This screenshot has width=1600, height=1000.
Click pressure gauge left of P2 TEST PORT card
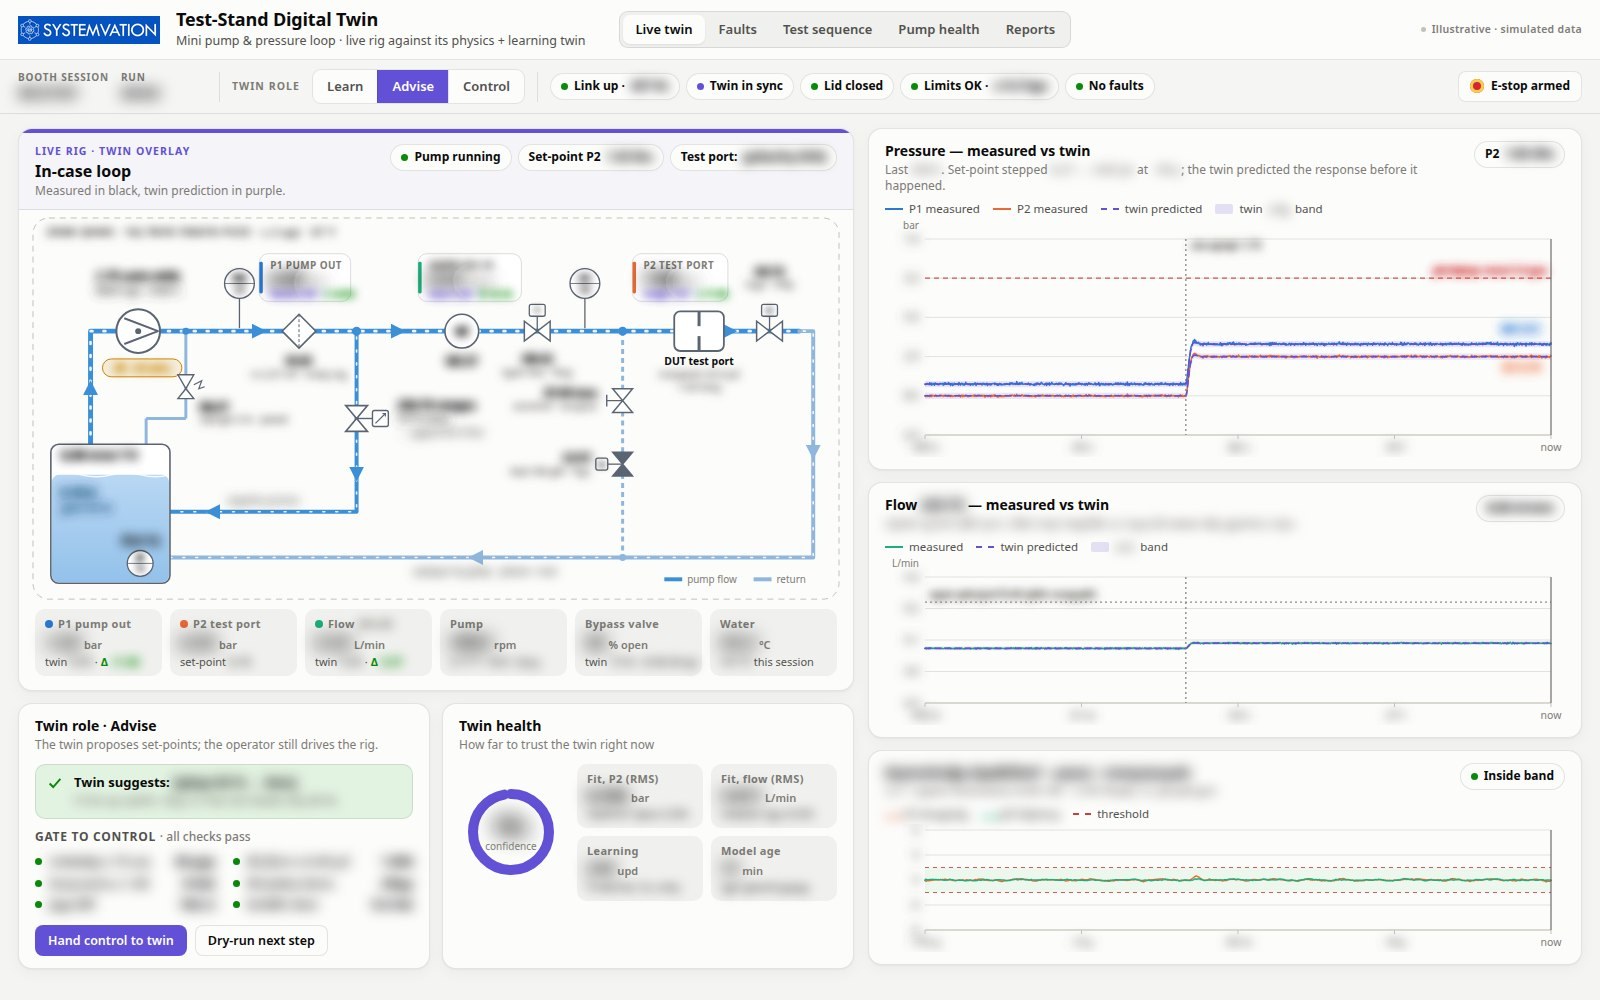click(585, 284)
